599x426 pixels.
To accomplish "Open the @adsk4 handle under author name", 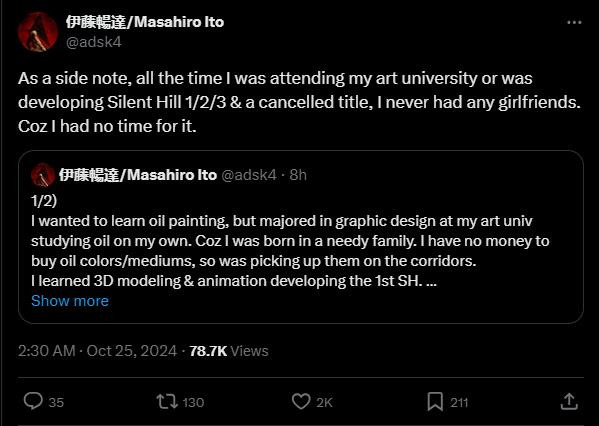I will [x=94, y=42].
